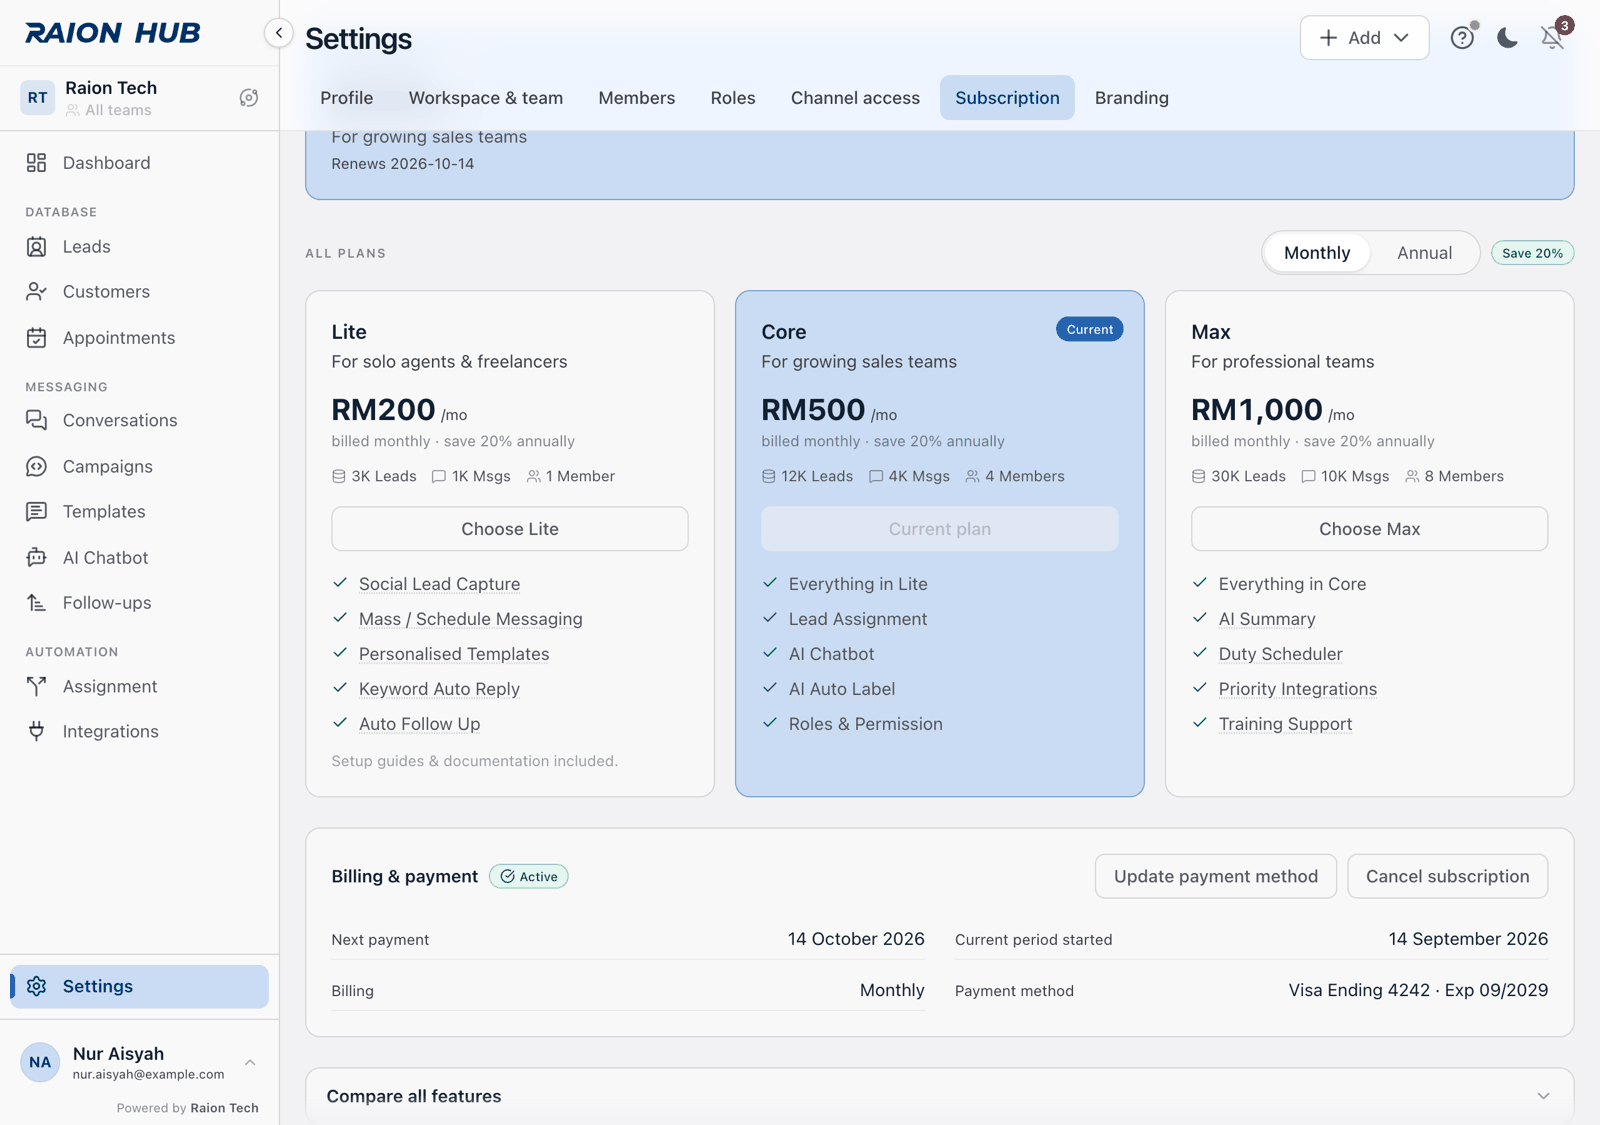Click the RT workspace avatar

click(x=38, y=98)
